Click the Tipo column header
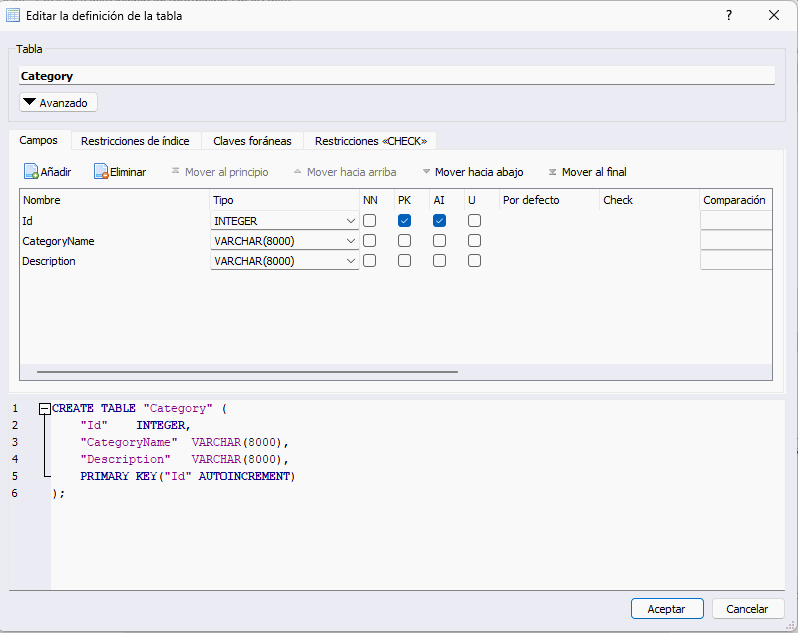 (x=284, y=200)
